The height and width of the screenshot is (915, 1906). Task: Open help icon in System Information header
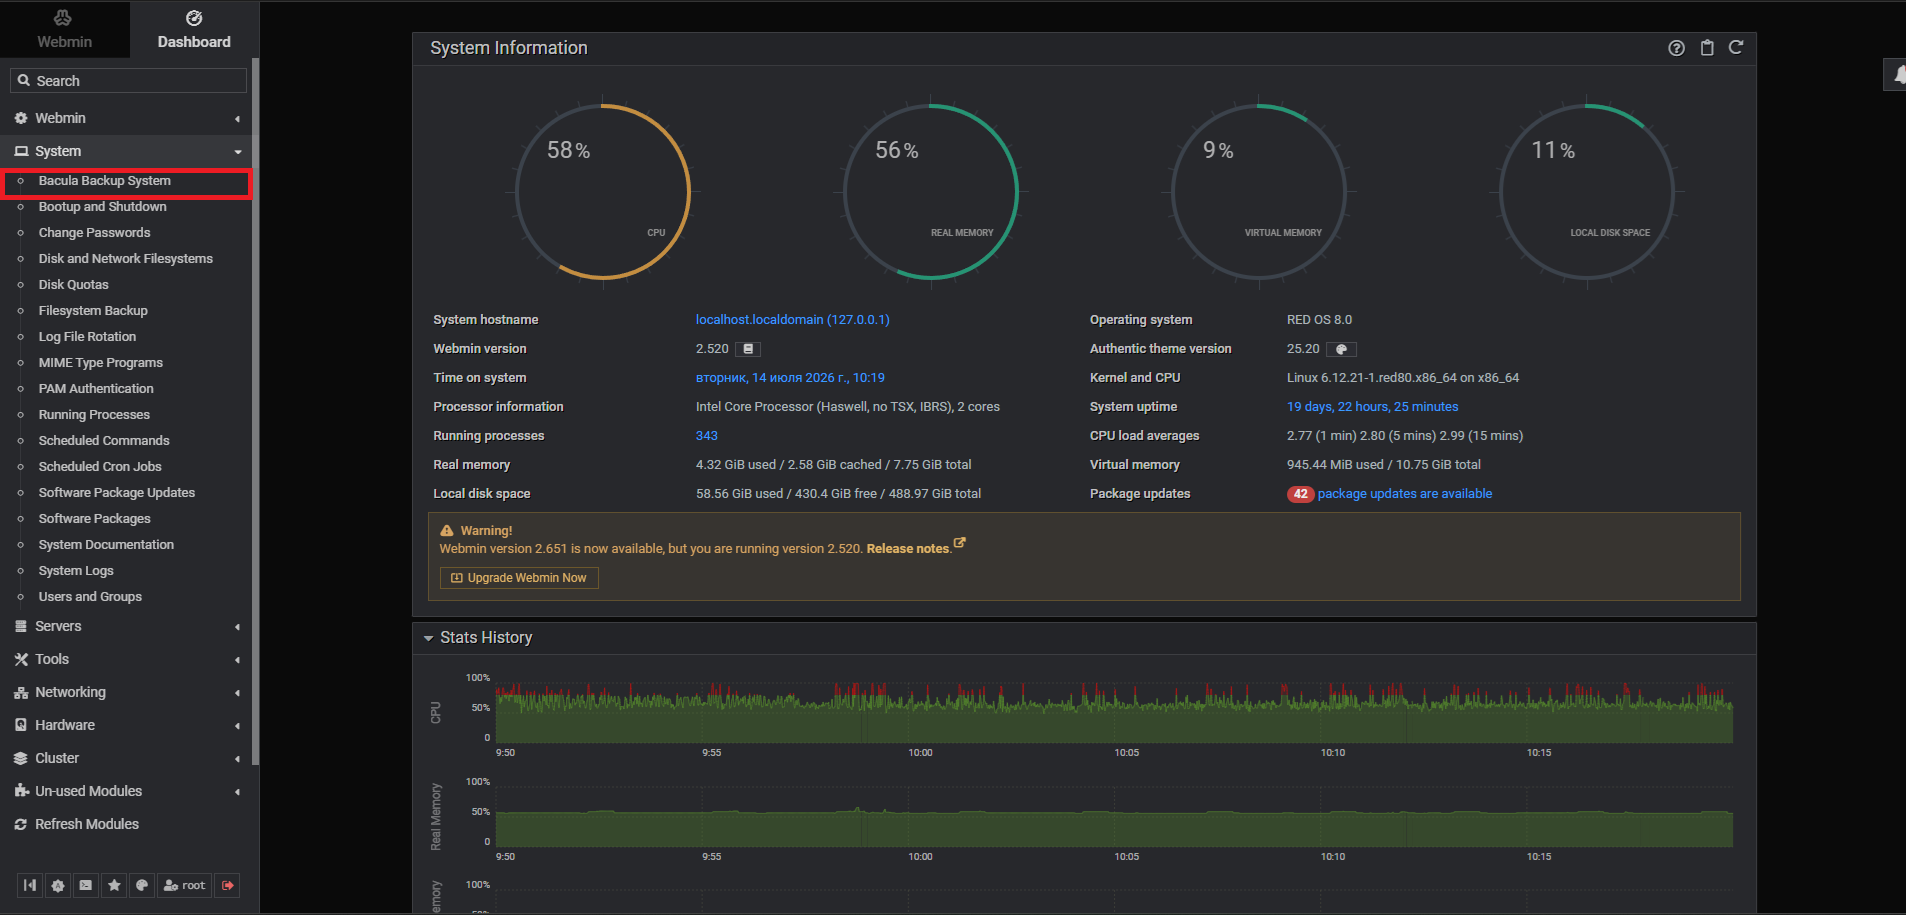[x=1676, y=48]
